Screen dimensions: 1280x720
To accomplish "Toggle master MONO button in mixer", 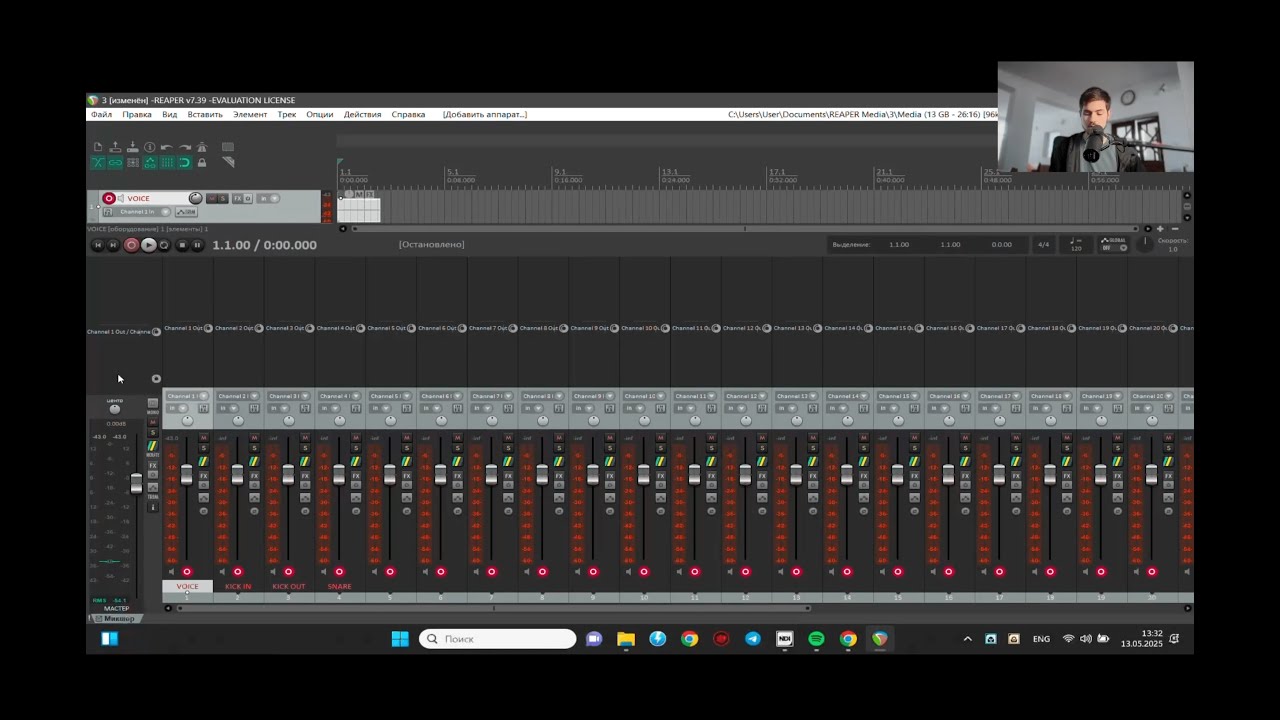I will click(153, 403).
